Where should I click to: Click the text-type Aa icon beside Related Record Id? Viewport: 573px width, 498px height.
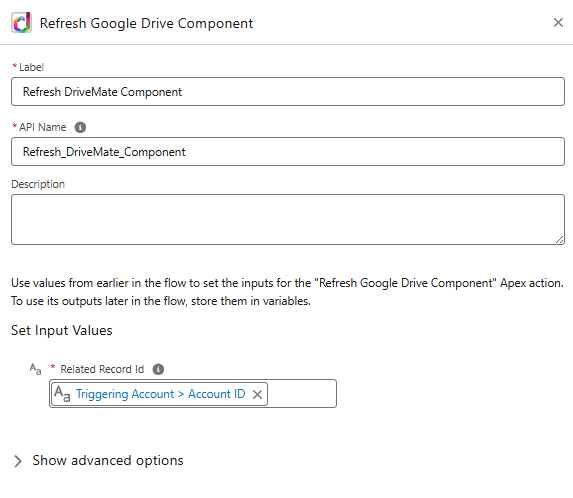(35, 369)
